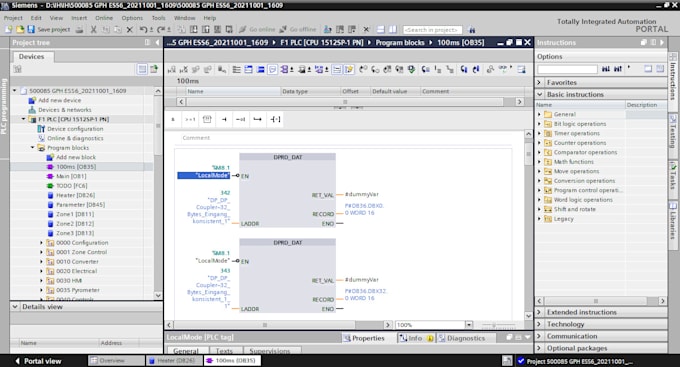Click the Cut scissors icon
680x367 pixels.
(x=93, y=29)
